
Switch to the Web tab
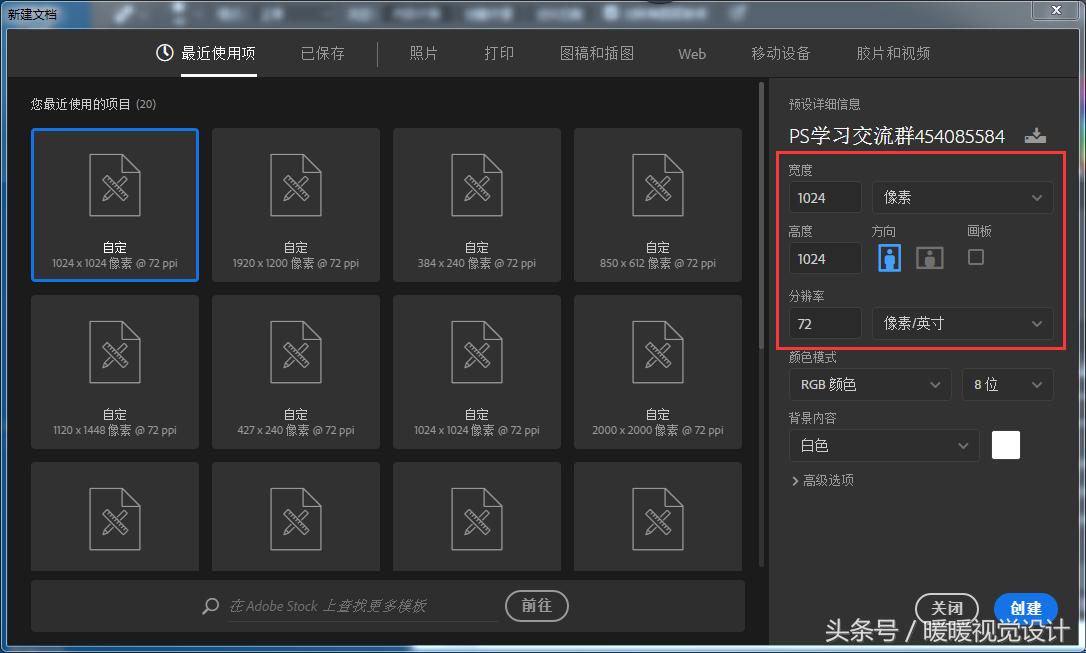click(691, 54)
